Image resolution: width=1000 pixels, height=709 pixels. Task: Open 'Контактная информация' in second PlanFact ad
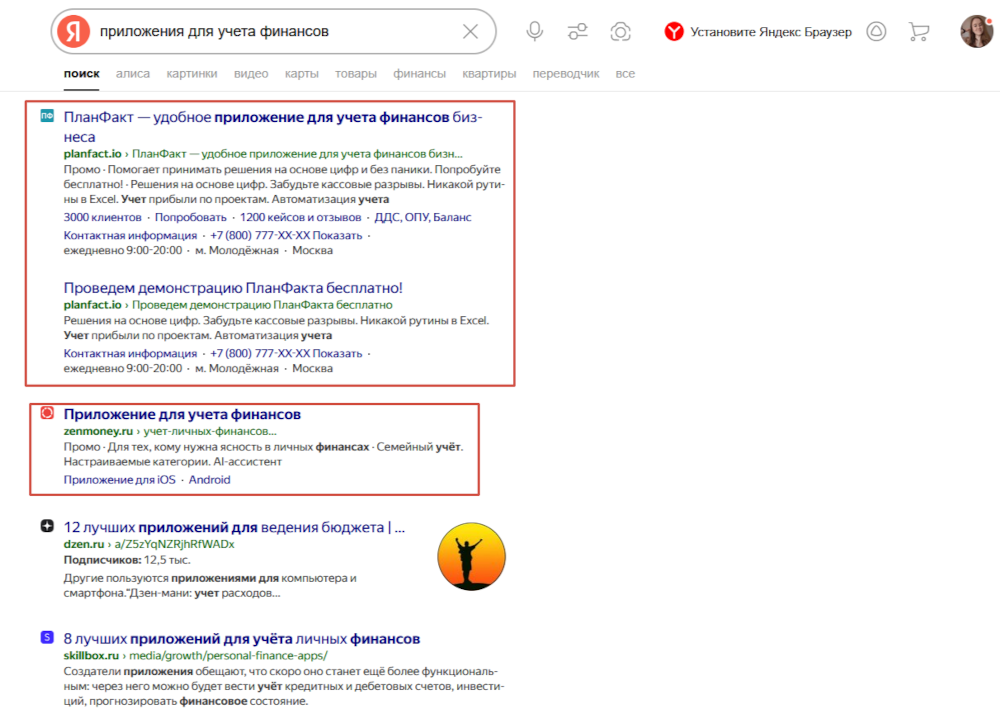pos(130,353)
